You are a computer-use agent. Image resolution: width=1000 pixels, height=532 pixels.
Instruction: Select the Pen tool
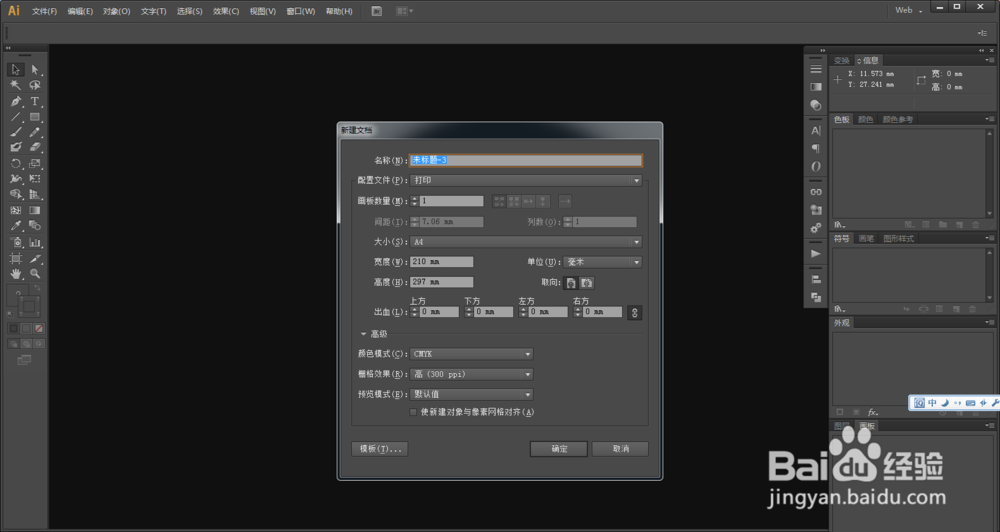point(16,101)
